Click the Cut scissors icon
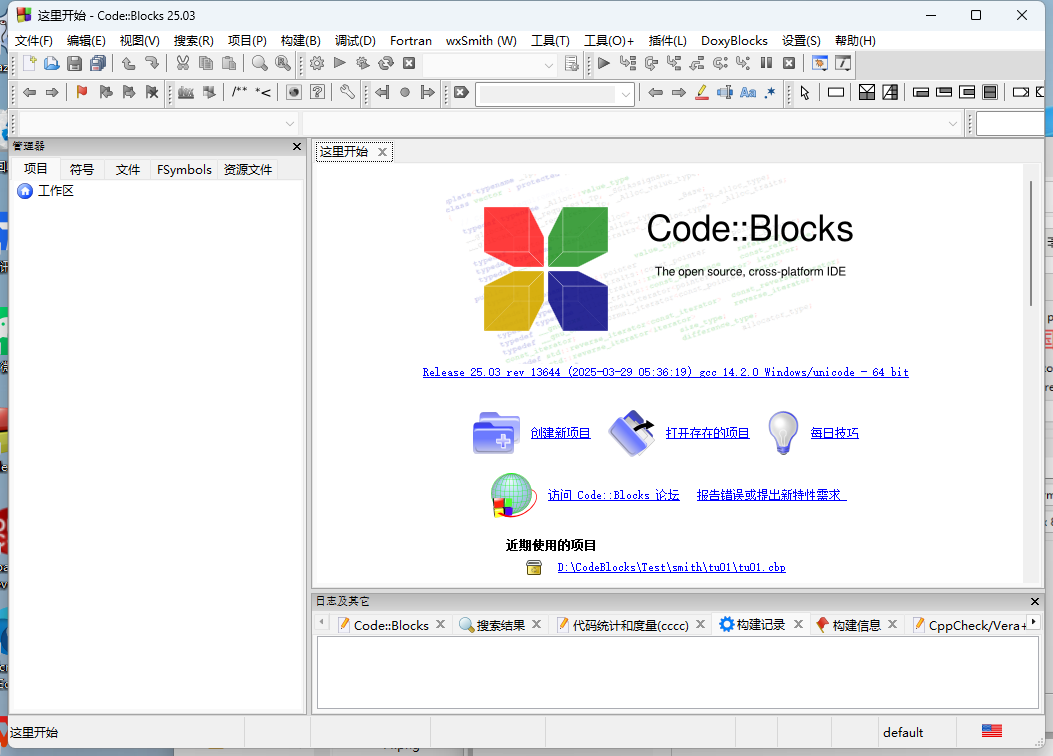Viewport: 1053px width, 756px height. coord(183,64)
